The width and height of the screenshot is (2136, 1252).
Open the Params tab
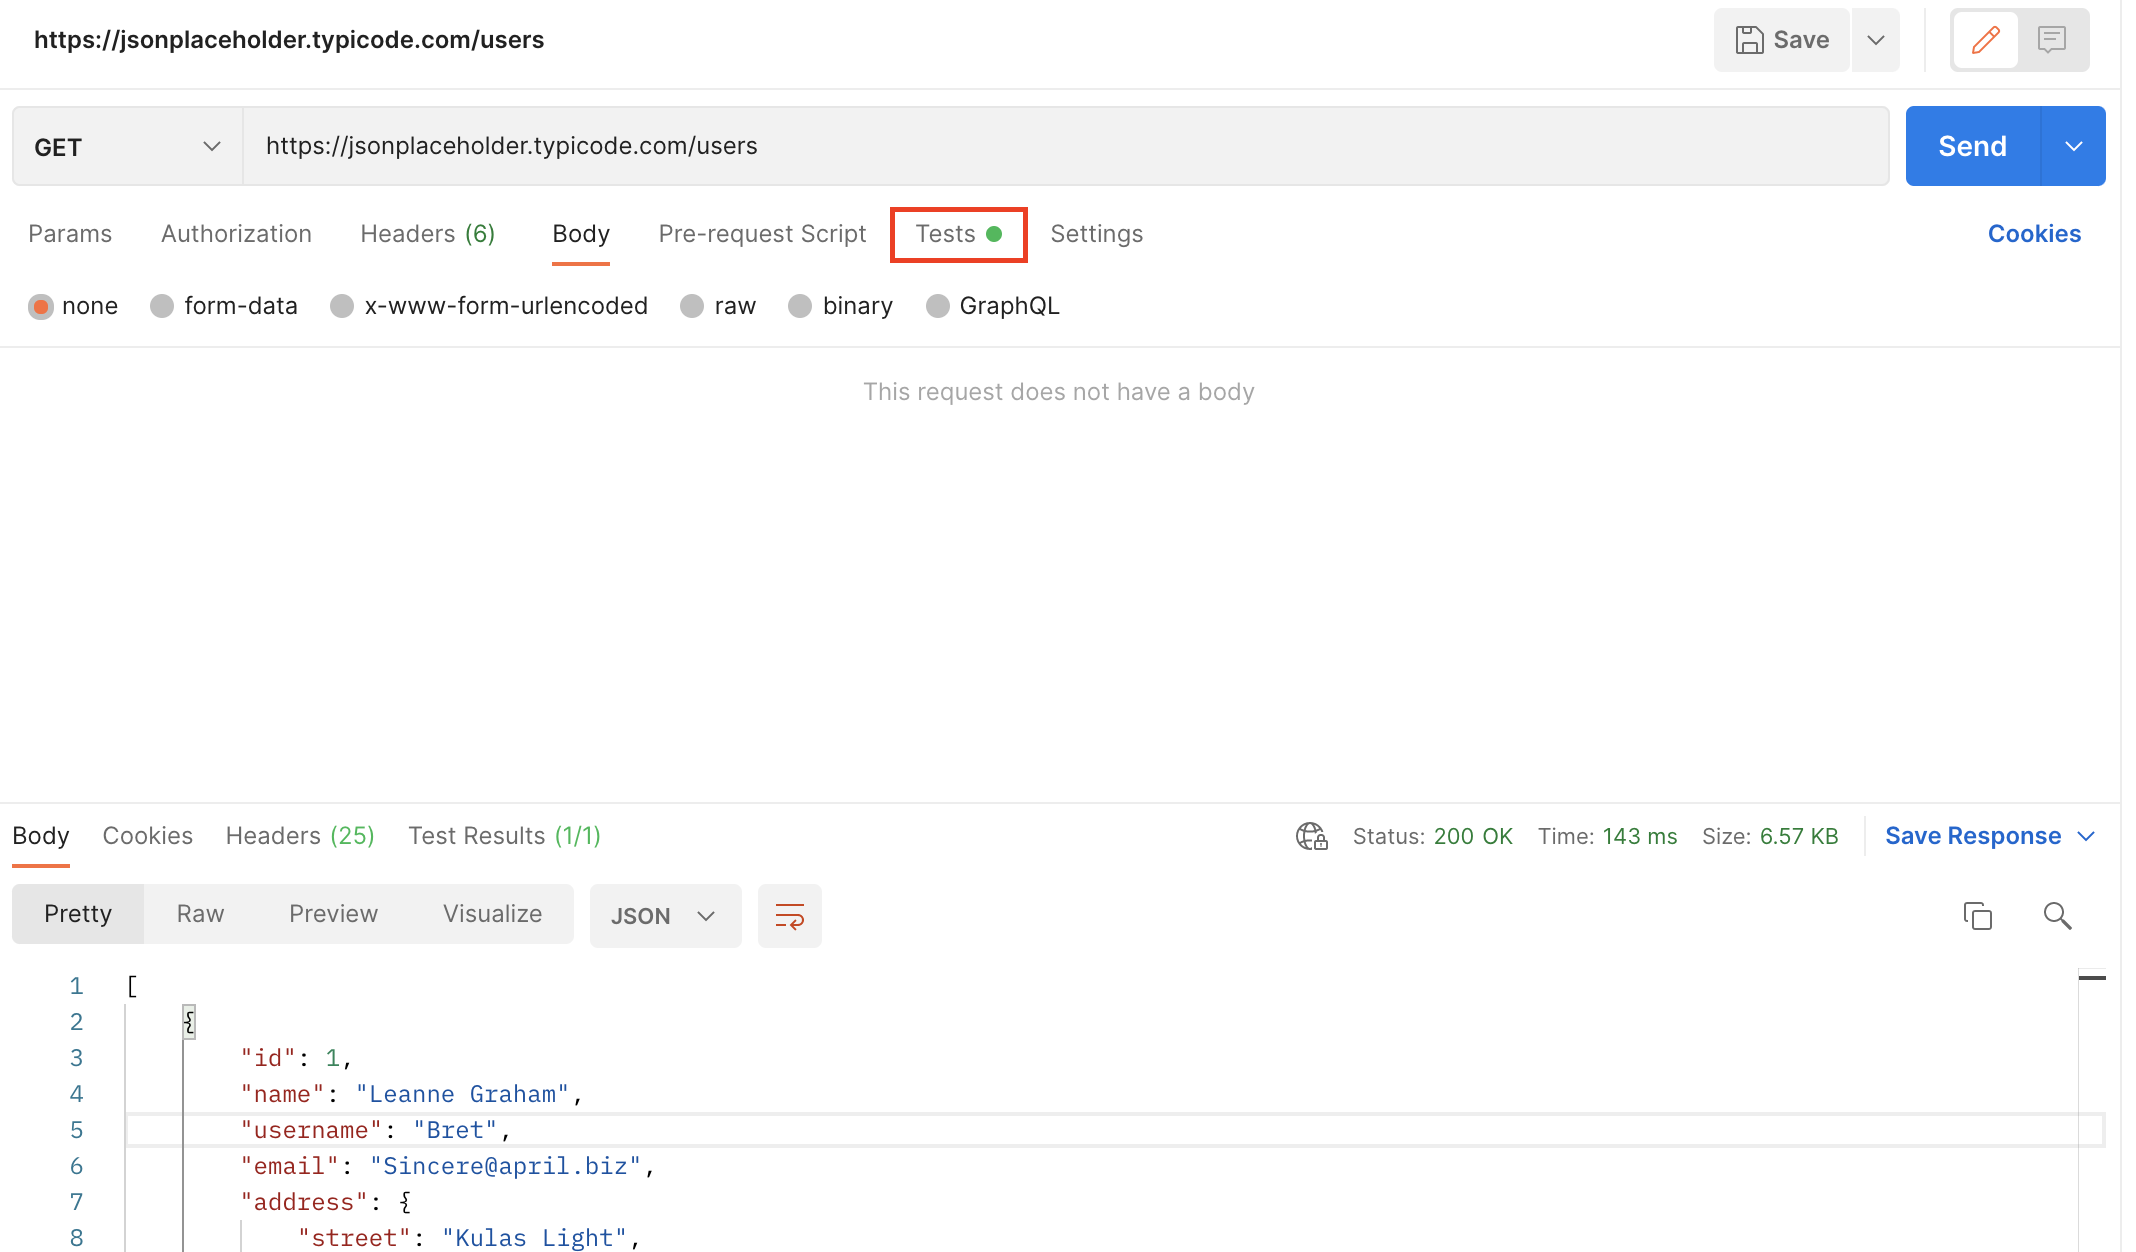coord(70,234)
